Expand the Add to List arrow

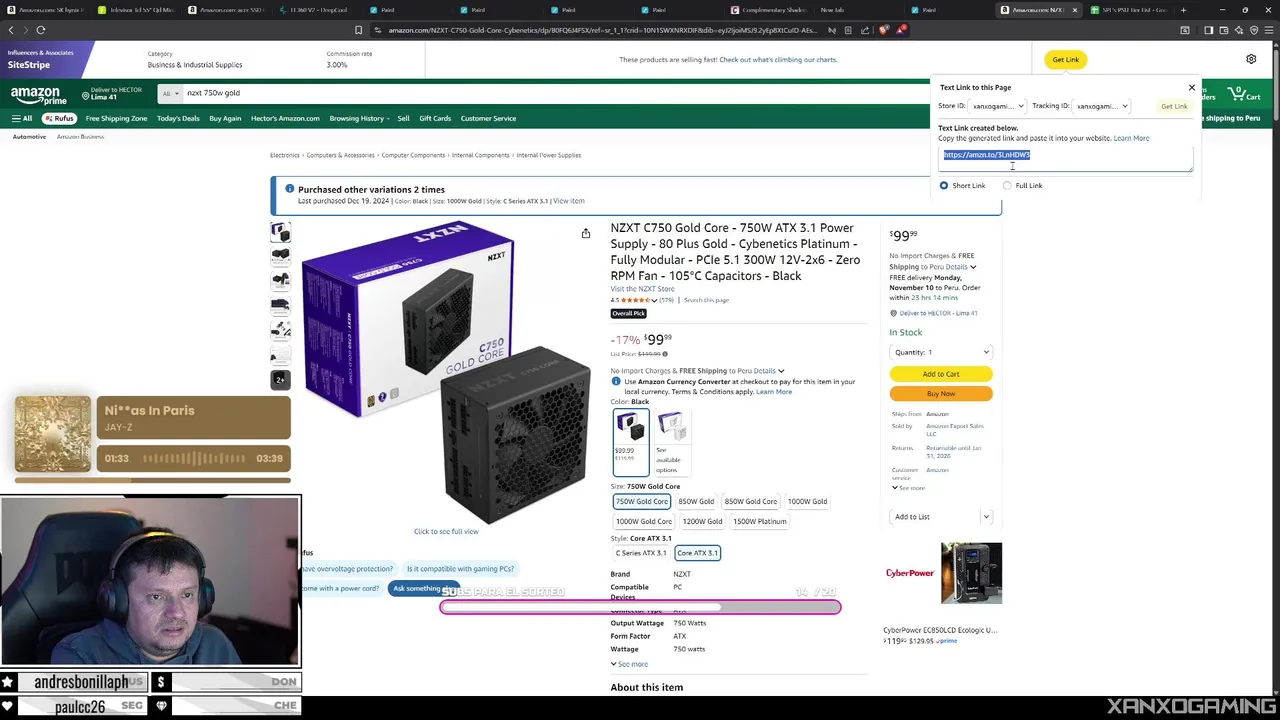985,517
